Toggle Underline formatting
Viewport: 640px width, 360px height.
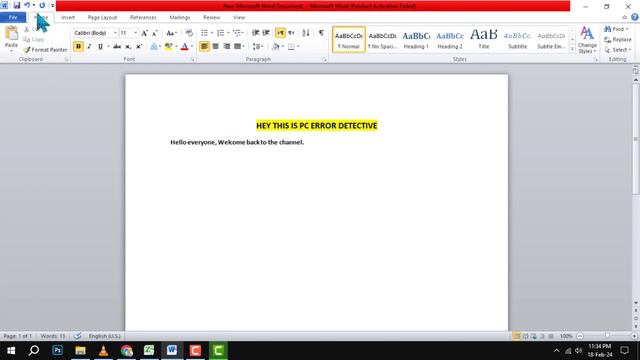click(x=100, y=47)
